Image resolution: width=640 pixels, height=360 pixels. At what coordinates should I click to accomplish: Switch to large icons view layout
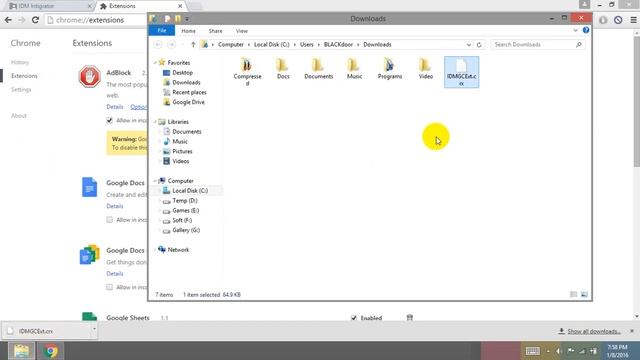pos(584,294)
